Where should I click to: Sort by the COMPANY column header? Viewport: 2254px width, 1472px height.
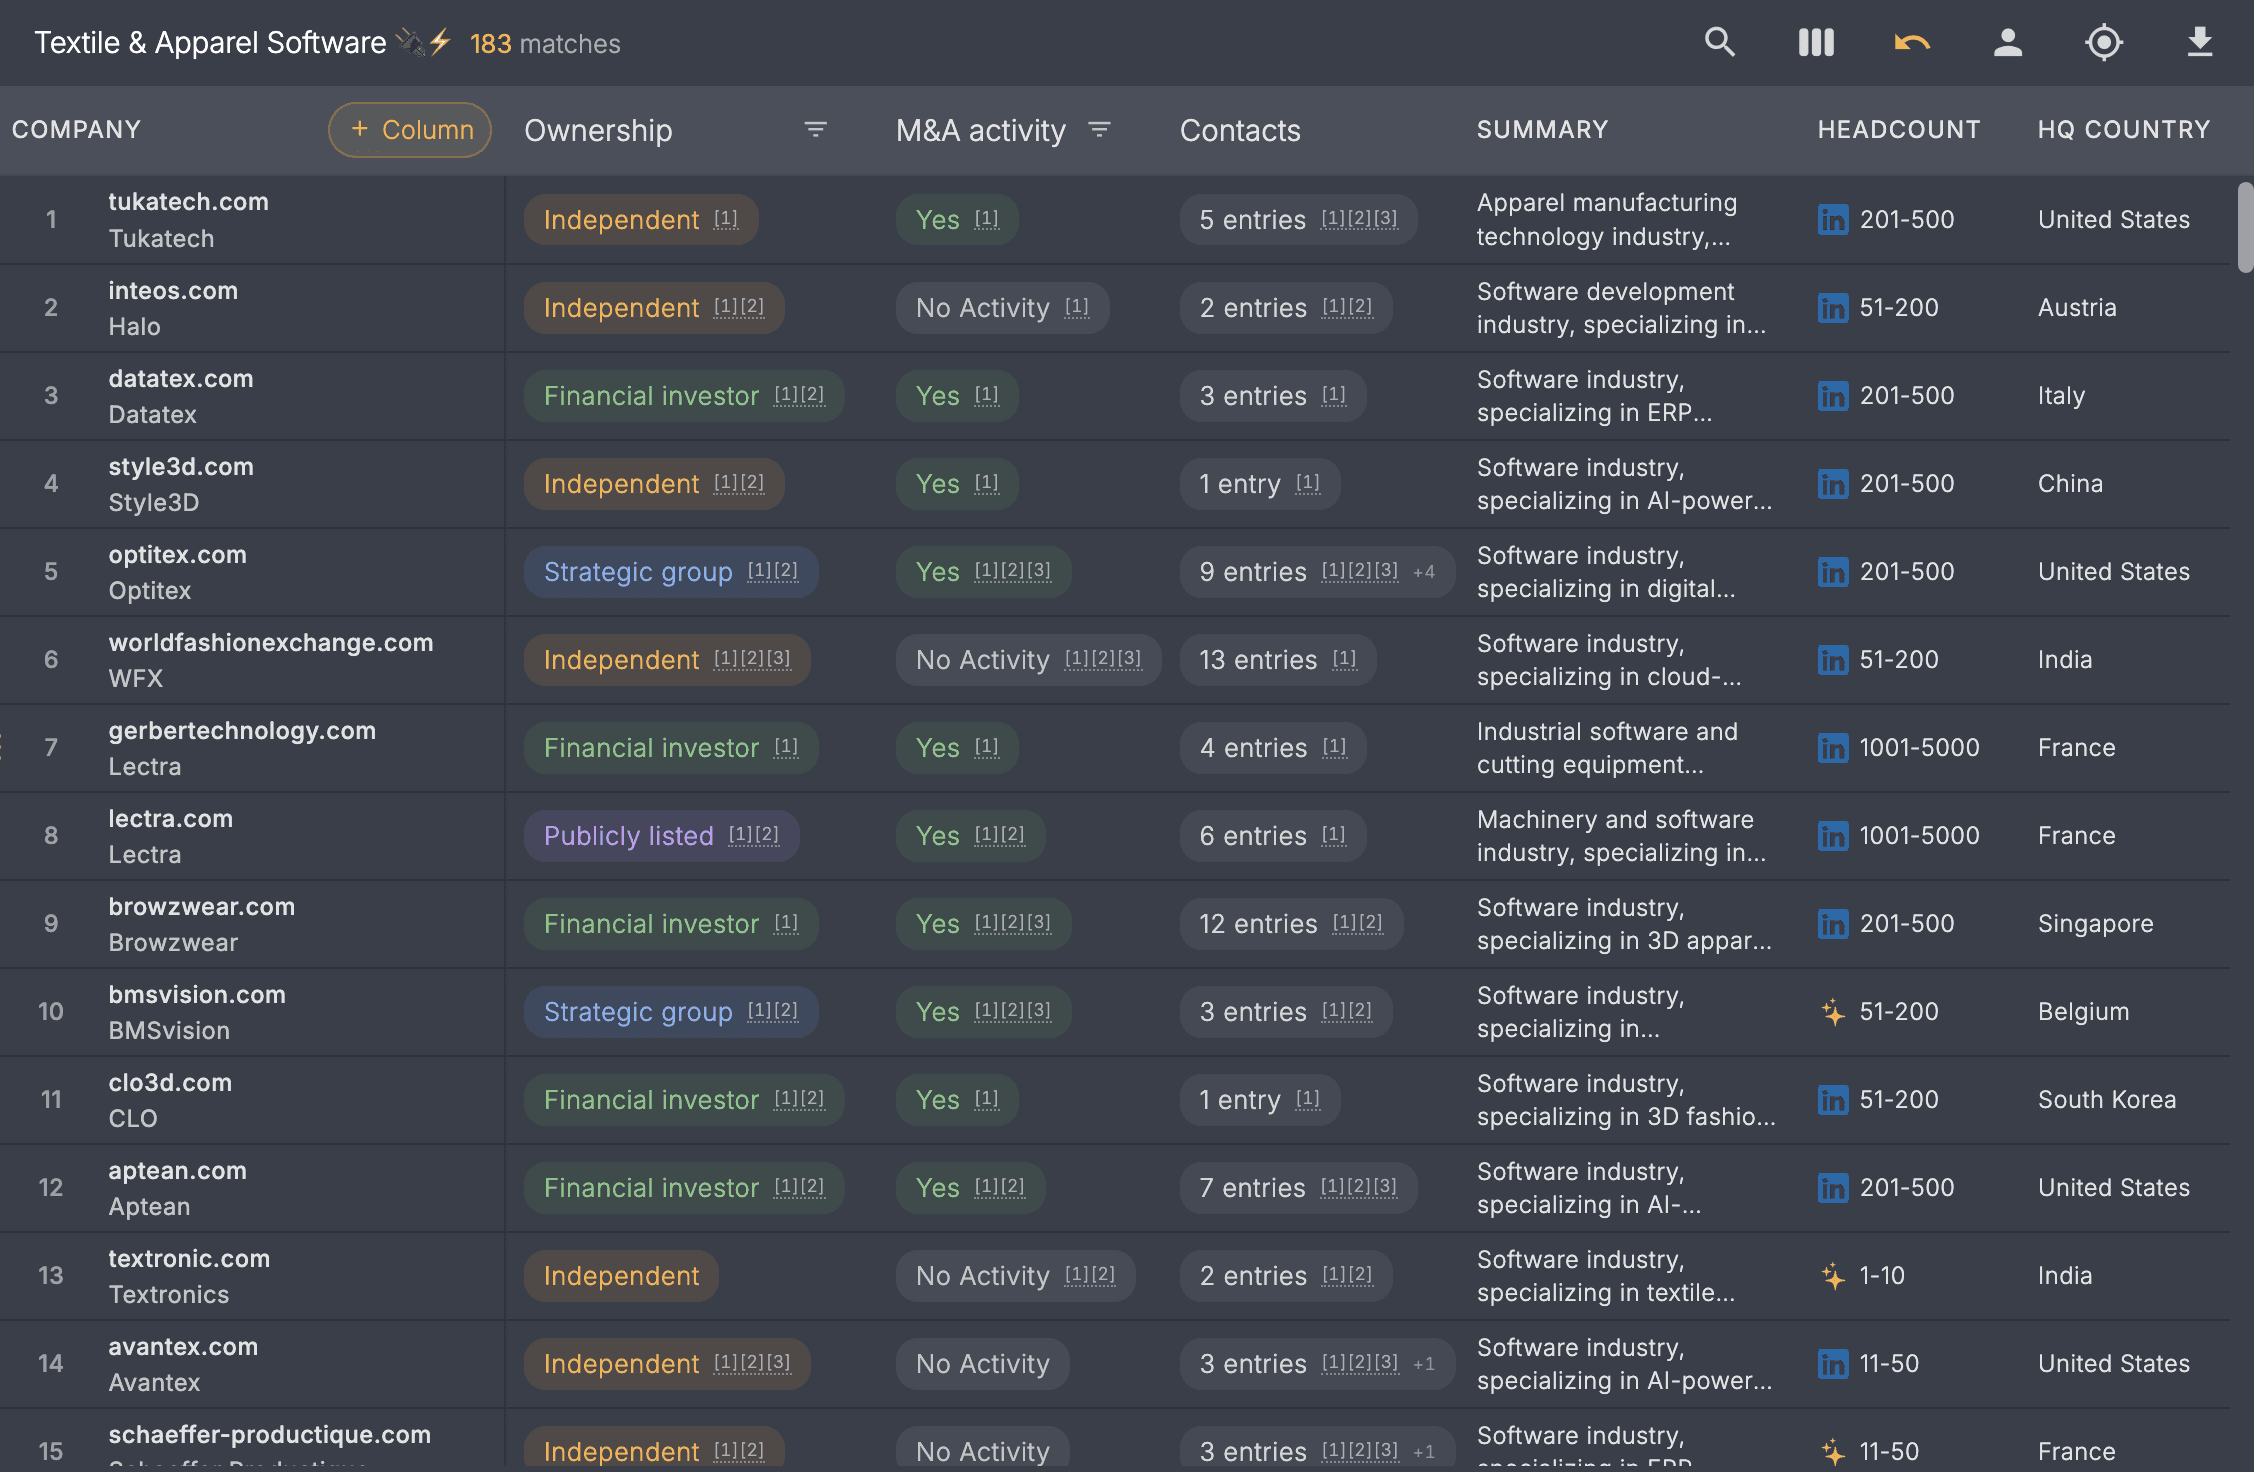(76, 130)
